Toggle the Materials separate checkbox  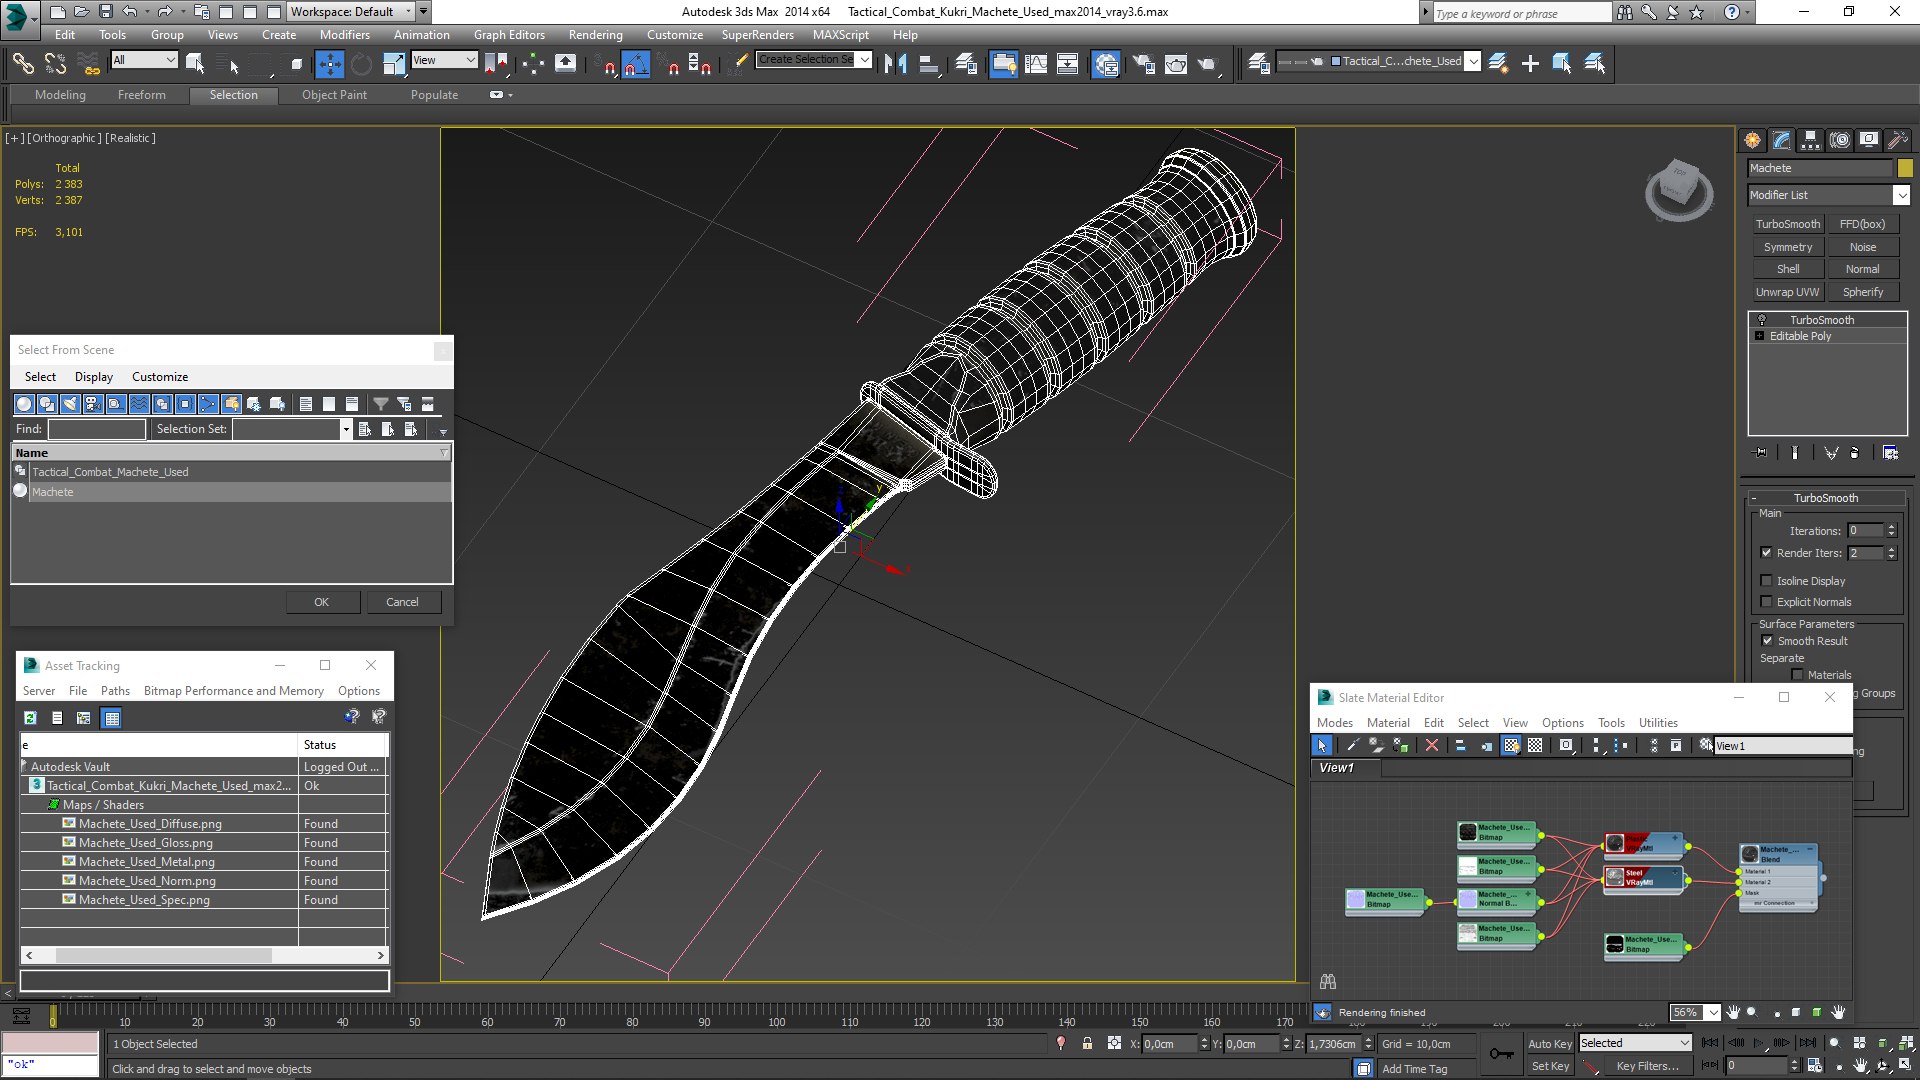(1797, 675)
